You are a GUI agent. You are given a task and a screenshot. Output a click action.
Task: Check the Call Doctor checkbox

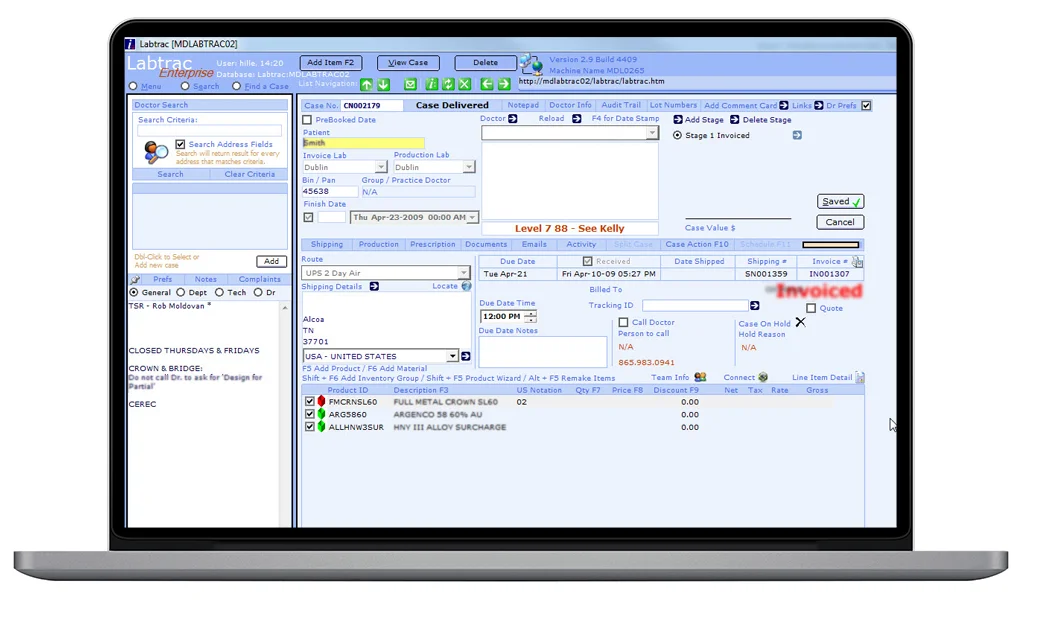(x=623, y=322)
